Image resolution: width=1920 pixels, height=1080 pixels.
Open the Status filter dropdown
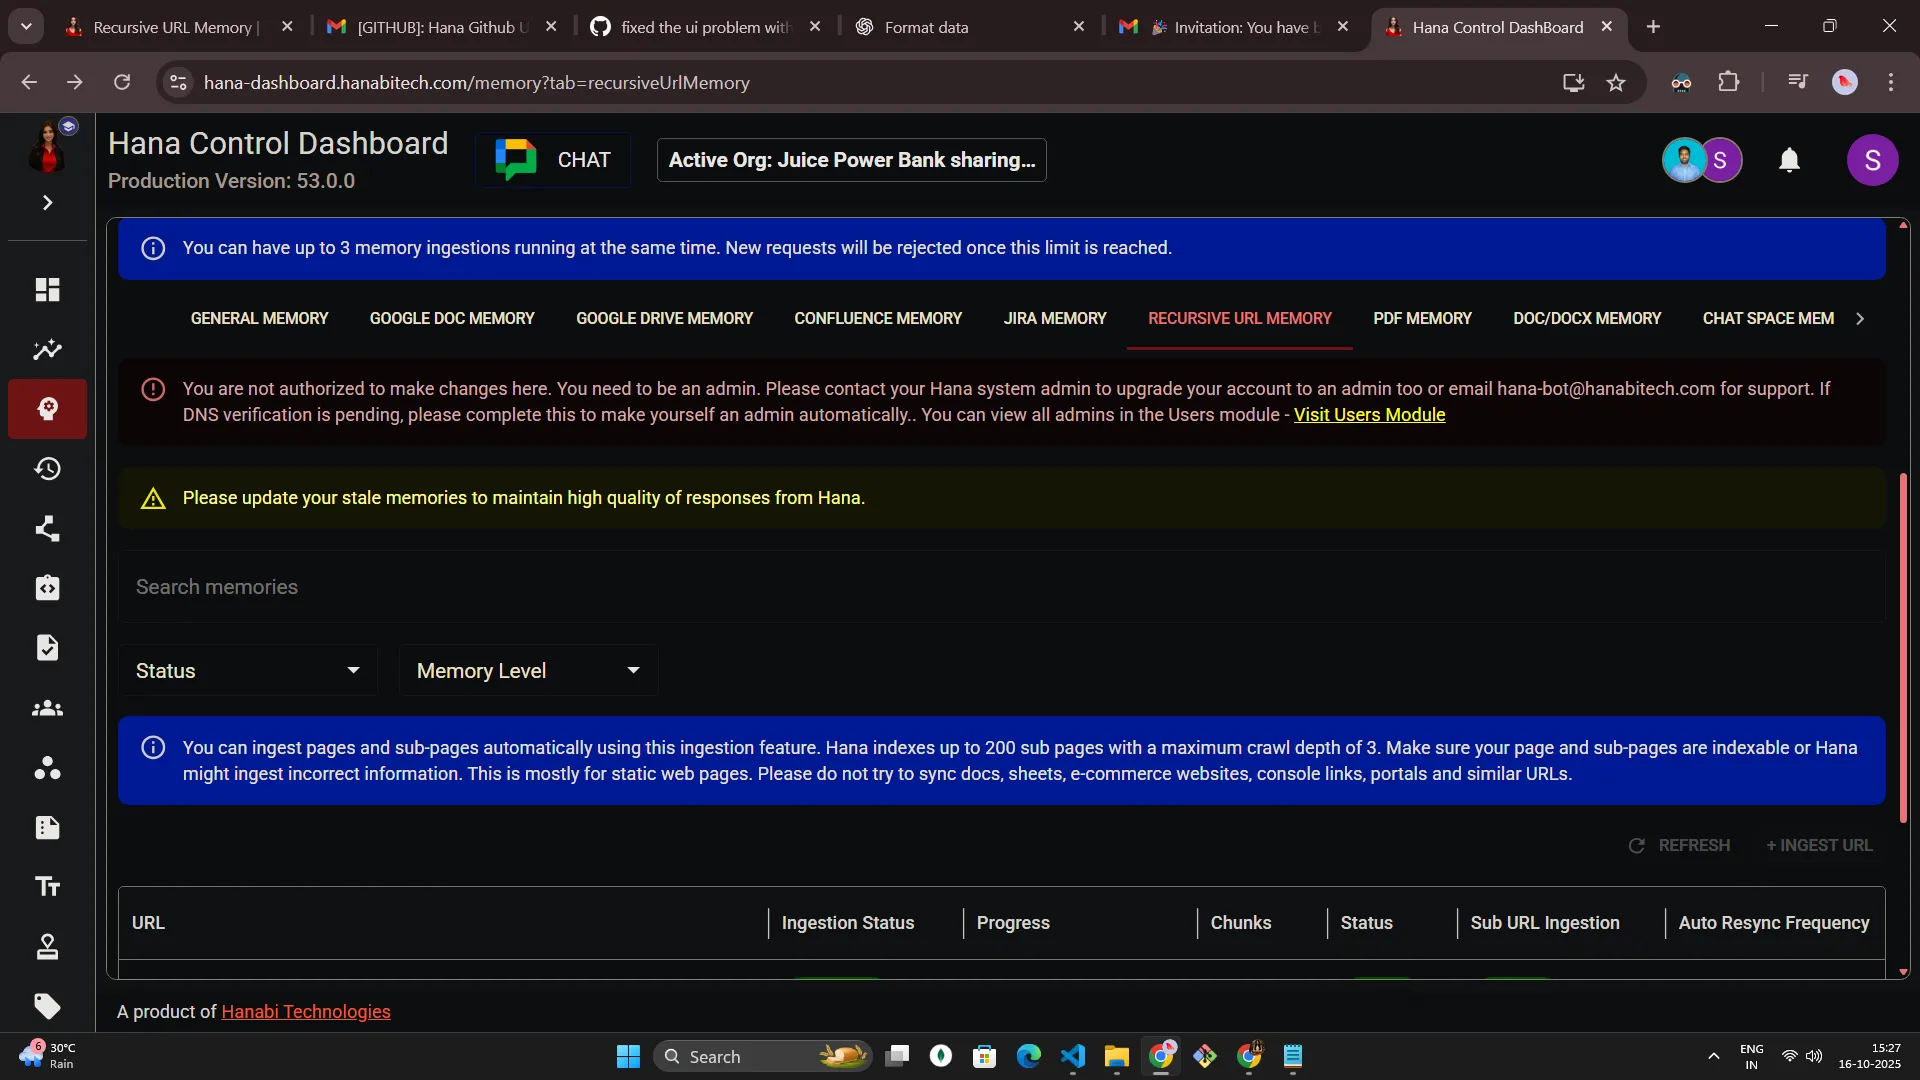(247, 671)
